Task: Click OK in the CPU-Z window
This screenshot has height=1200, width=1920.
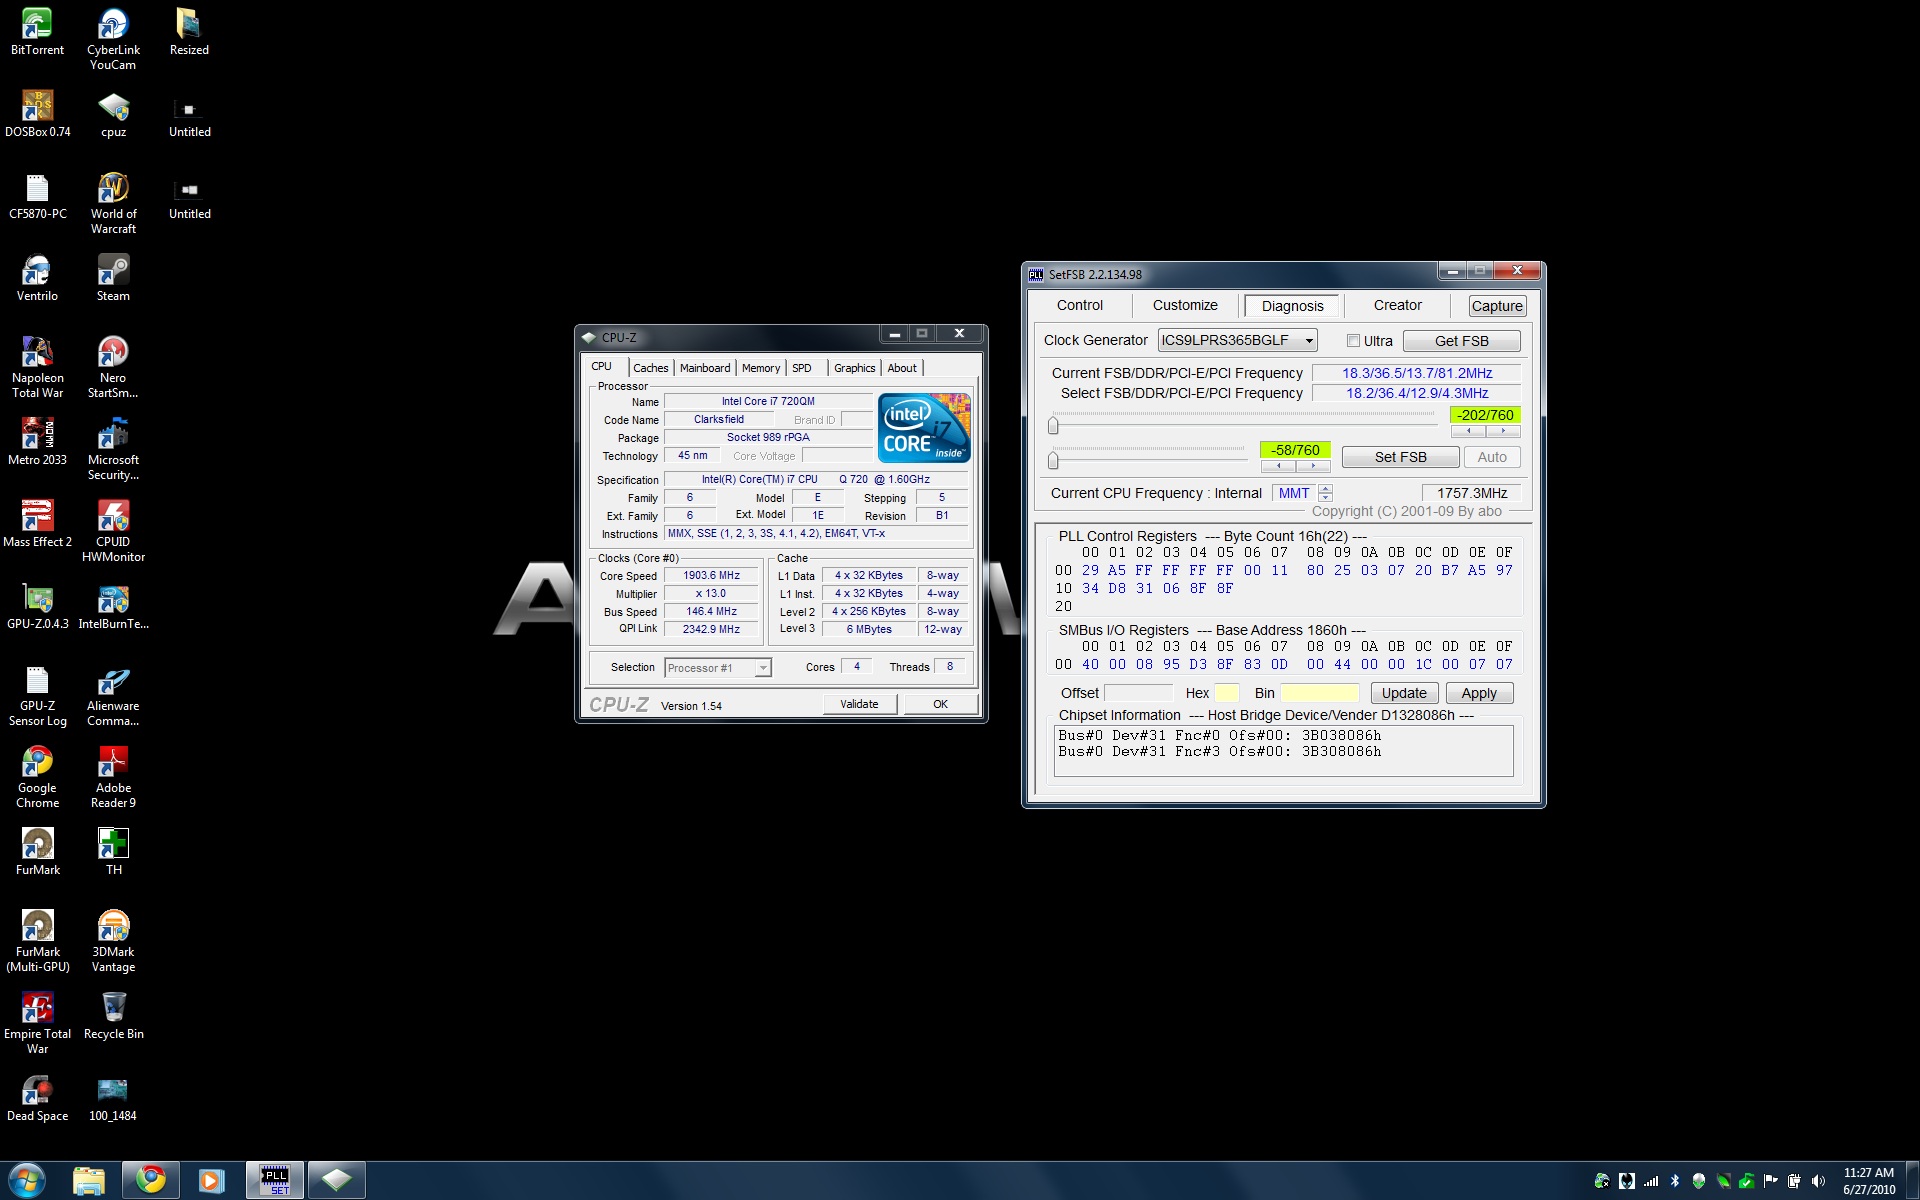Action: 940,704
